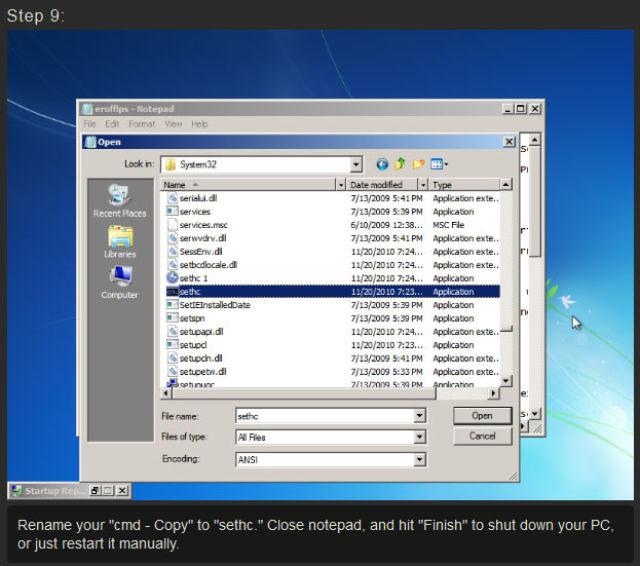Viewport: 640px width, 566px height.
Task: Open the View menu icon
Action: point(439,164)
